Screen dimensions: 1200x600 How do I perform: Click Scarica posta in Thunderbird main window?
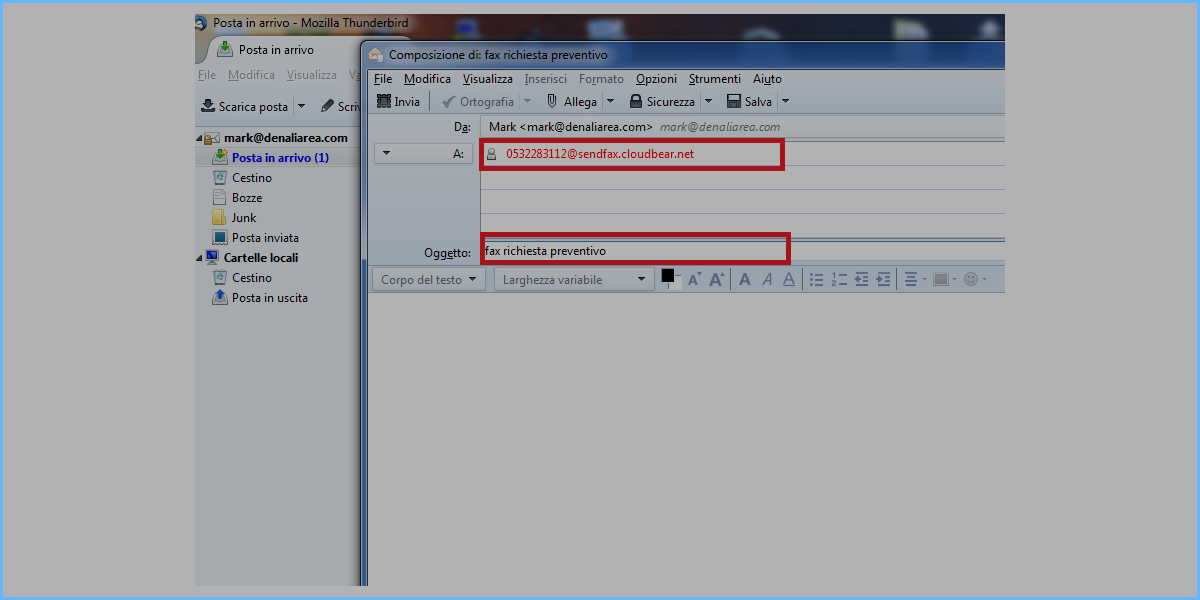pos(245,106)
